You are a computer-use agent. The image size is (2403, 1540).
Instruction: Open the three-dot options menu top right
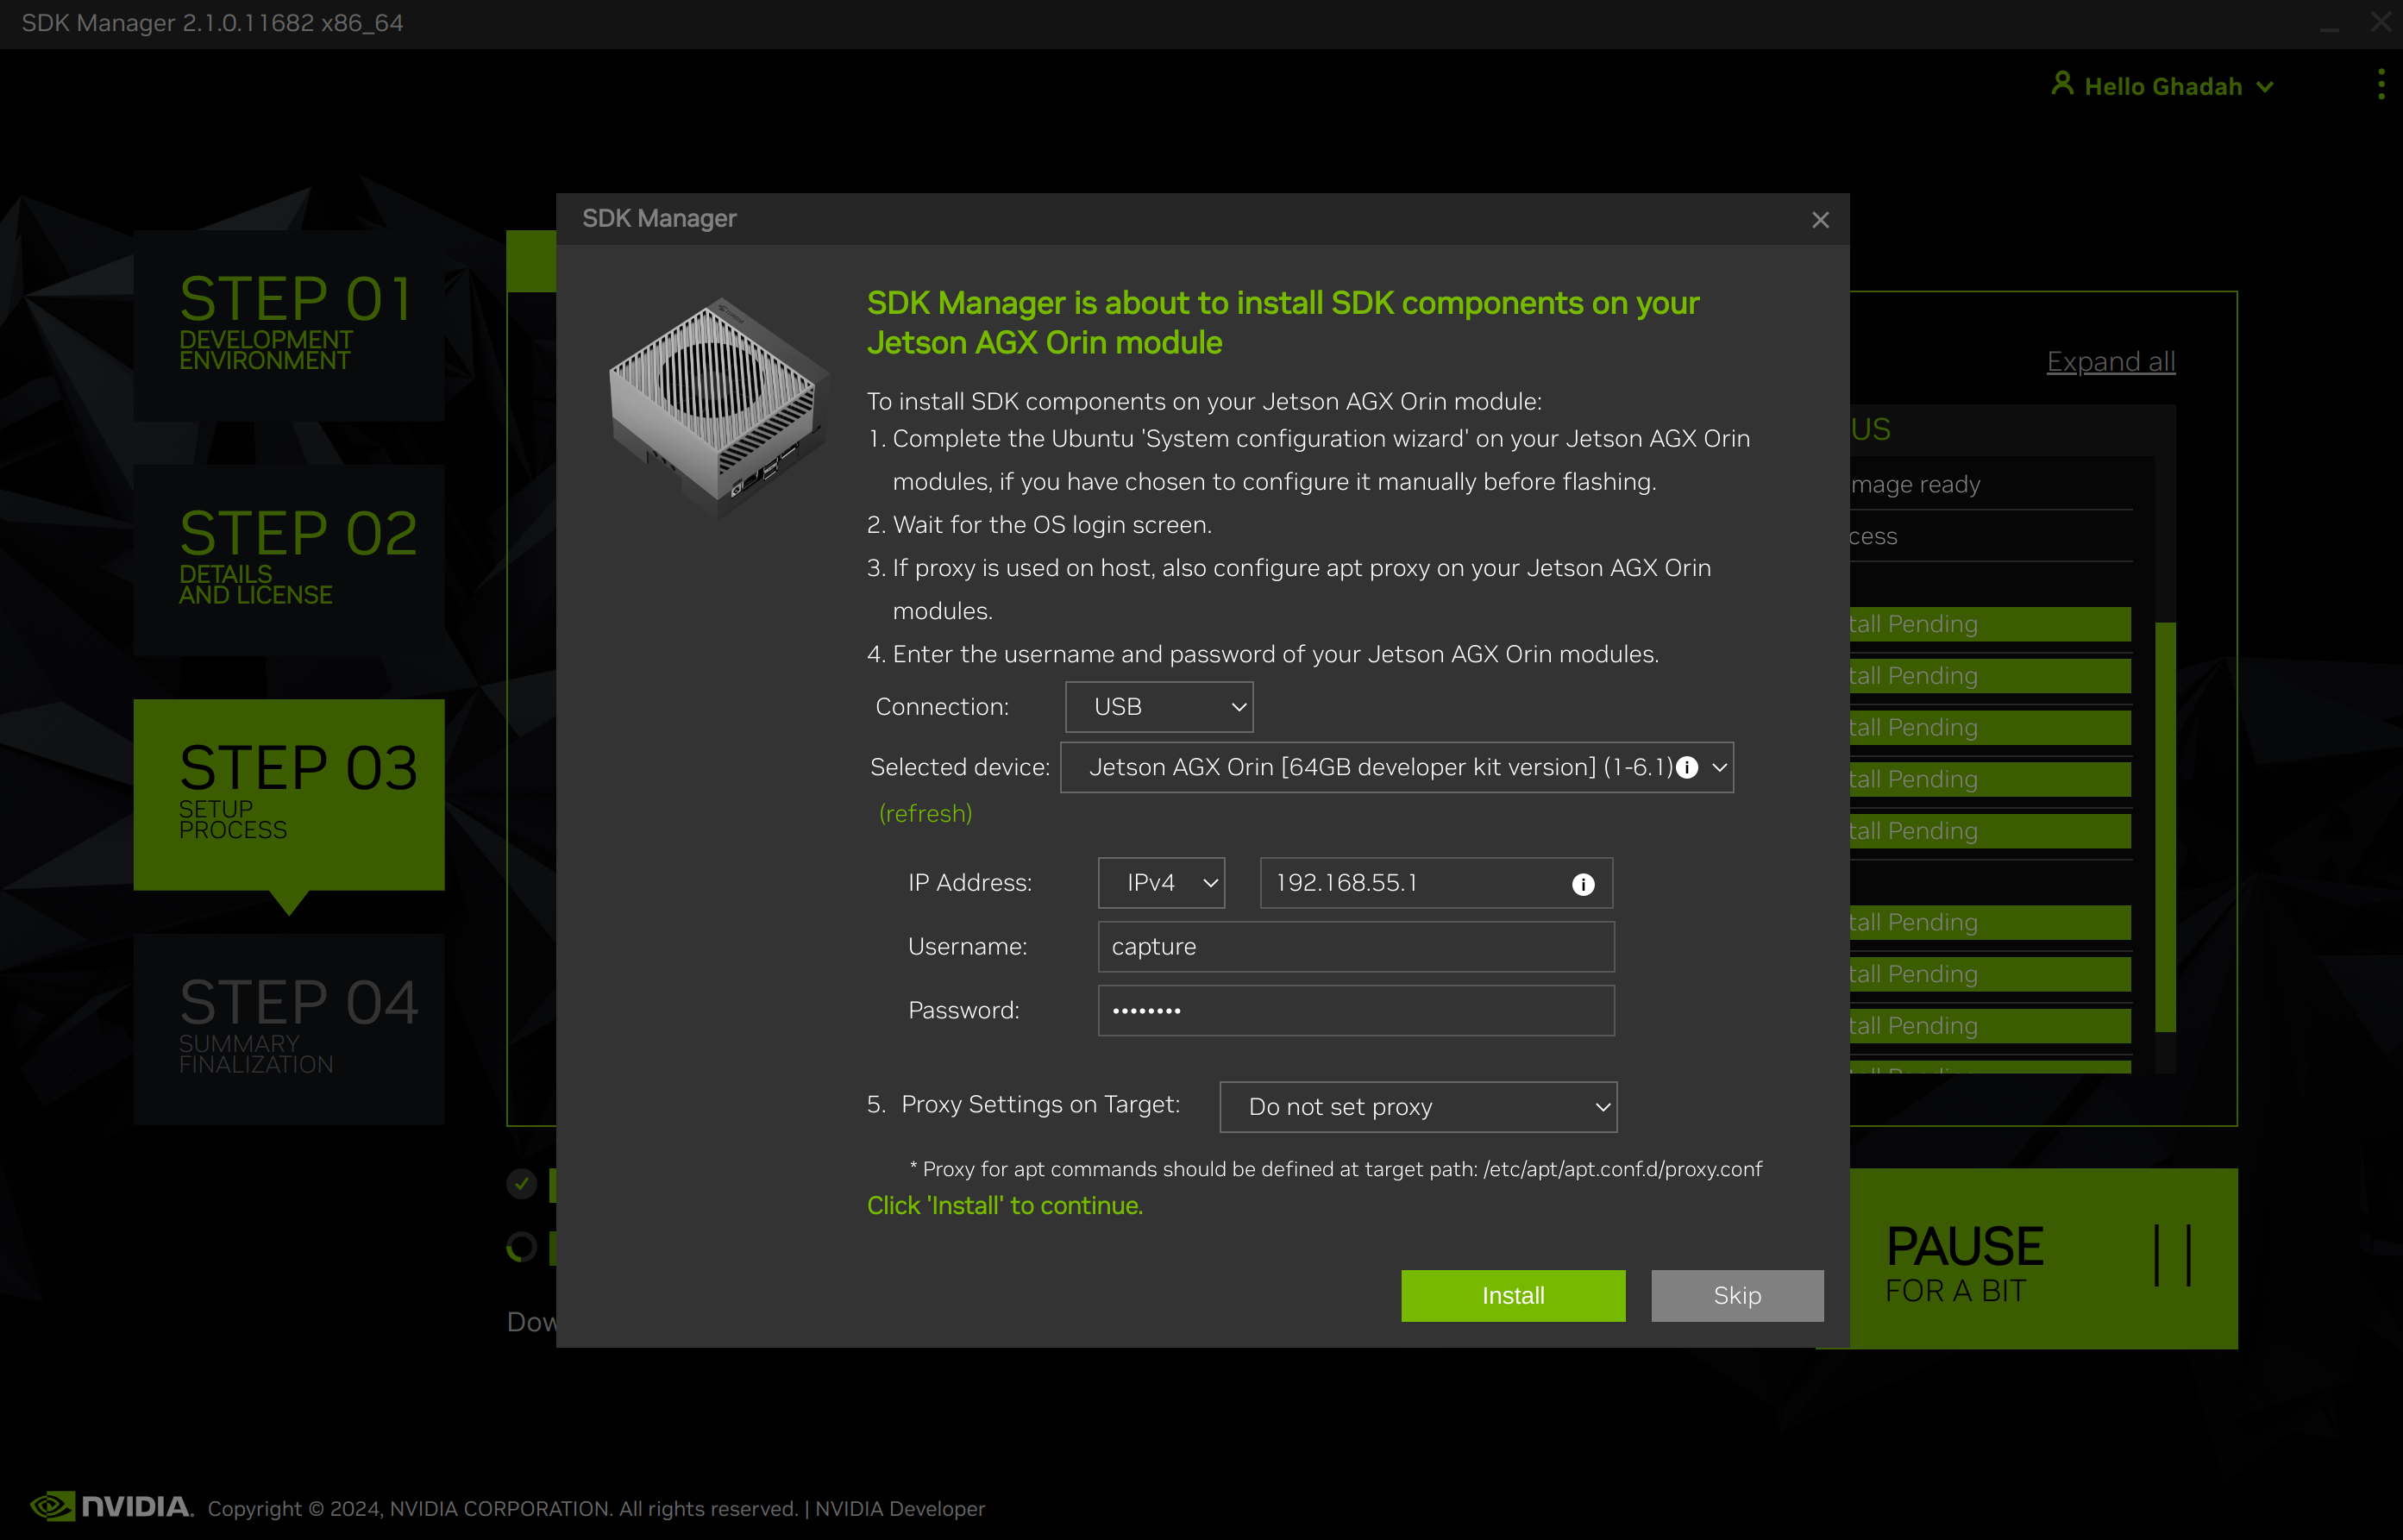click(x=2381, y=85)
